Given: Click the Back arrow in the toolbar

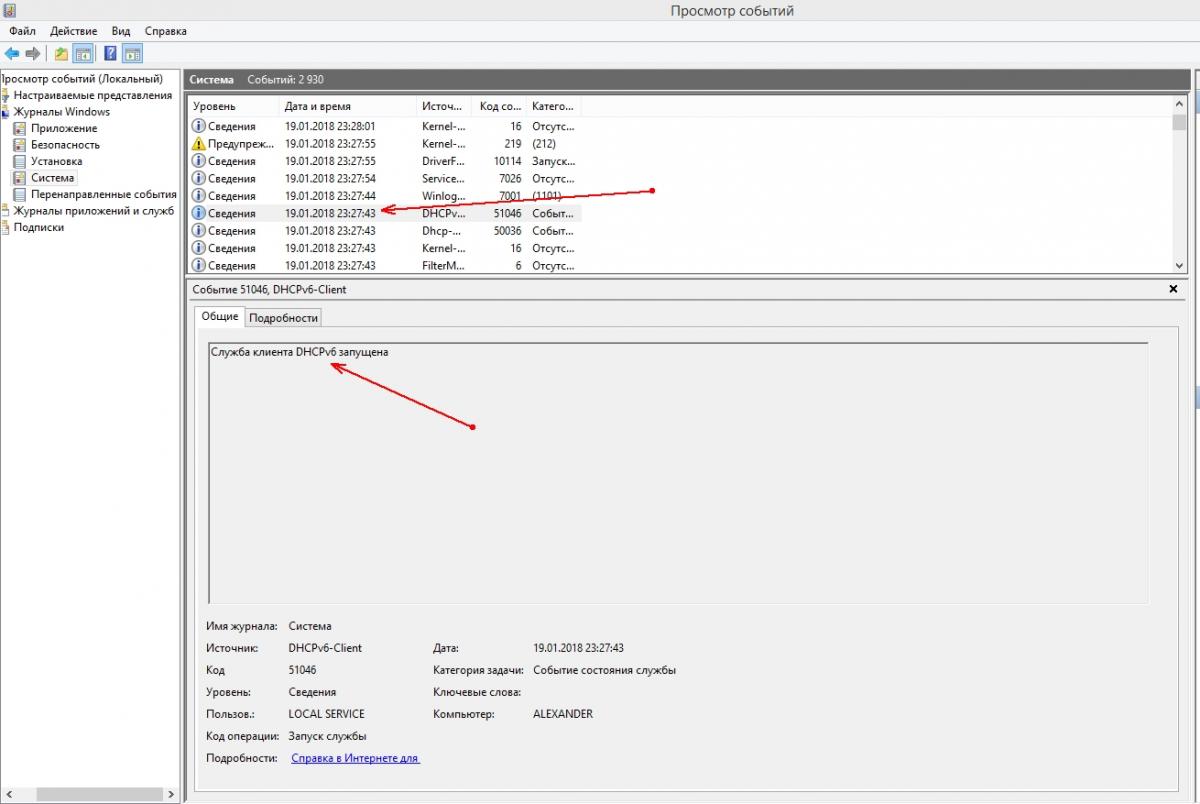Looking at the screenshot, I should [x=12, y=54].
